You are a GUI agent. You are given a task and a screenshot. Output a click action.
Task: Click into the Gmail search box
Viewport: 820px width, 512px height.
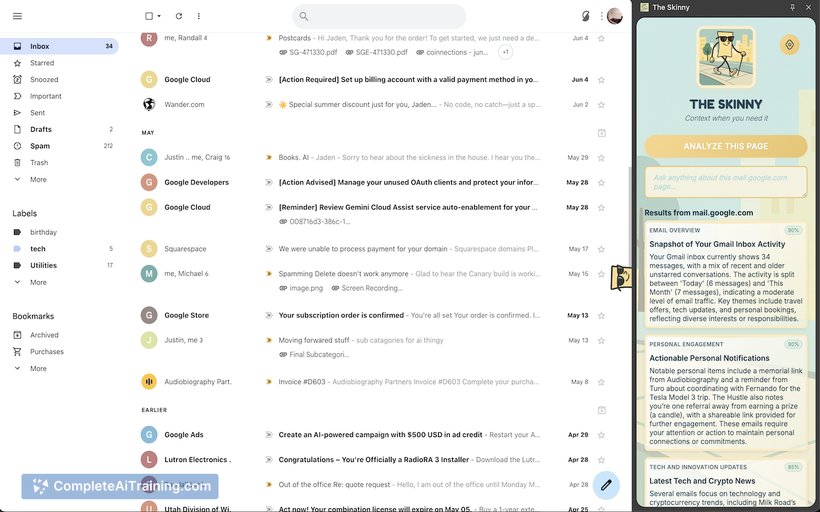click(379, 16)
